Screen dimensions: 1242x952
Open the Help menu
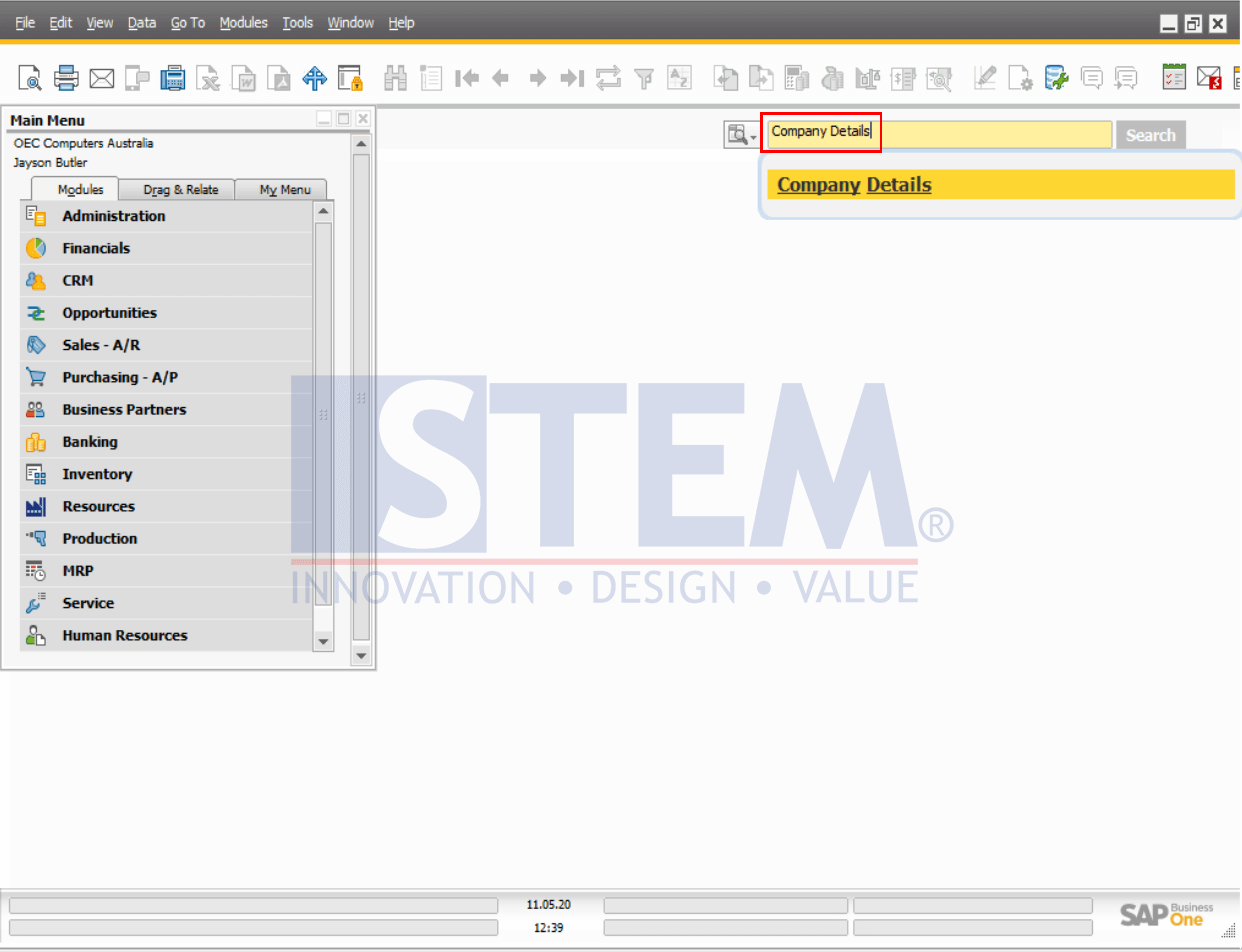click(x=401, y=22)
